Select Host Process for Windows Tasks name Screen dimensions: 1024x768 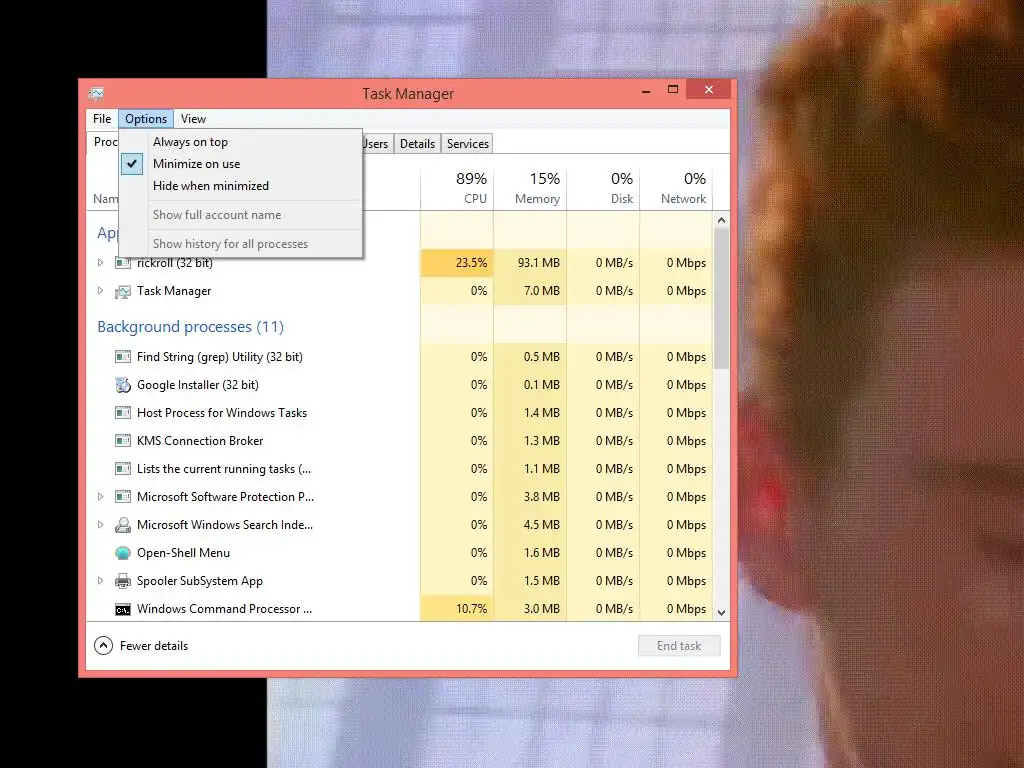click(x=222, y=413)
